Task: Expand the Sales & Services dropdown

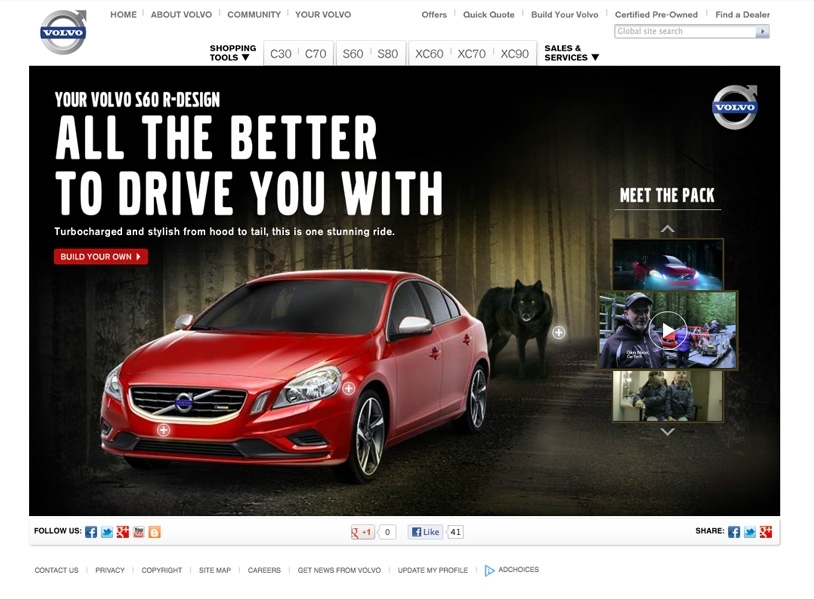Action: (x=572, y=52)
